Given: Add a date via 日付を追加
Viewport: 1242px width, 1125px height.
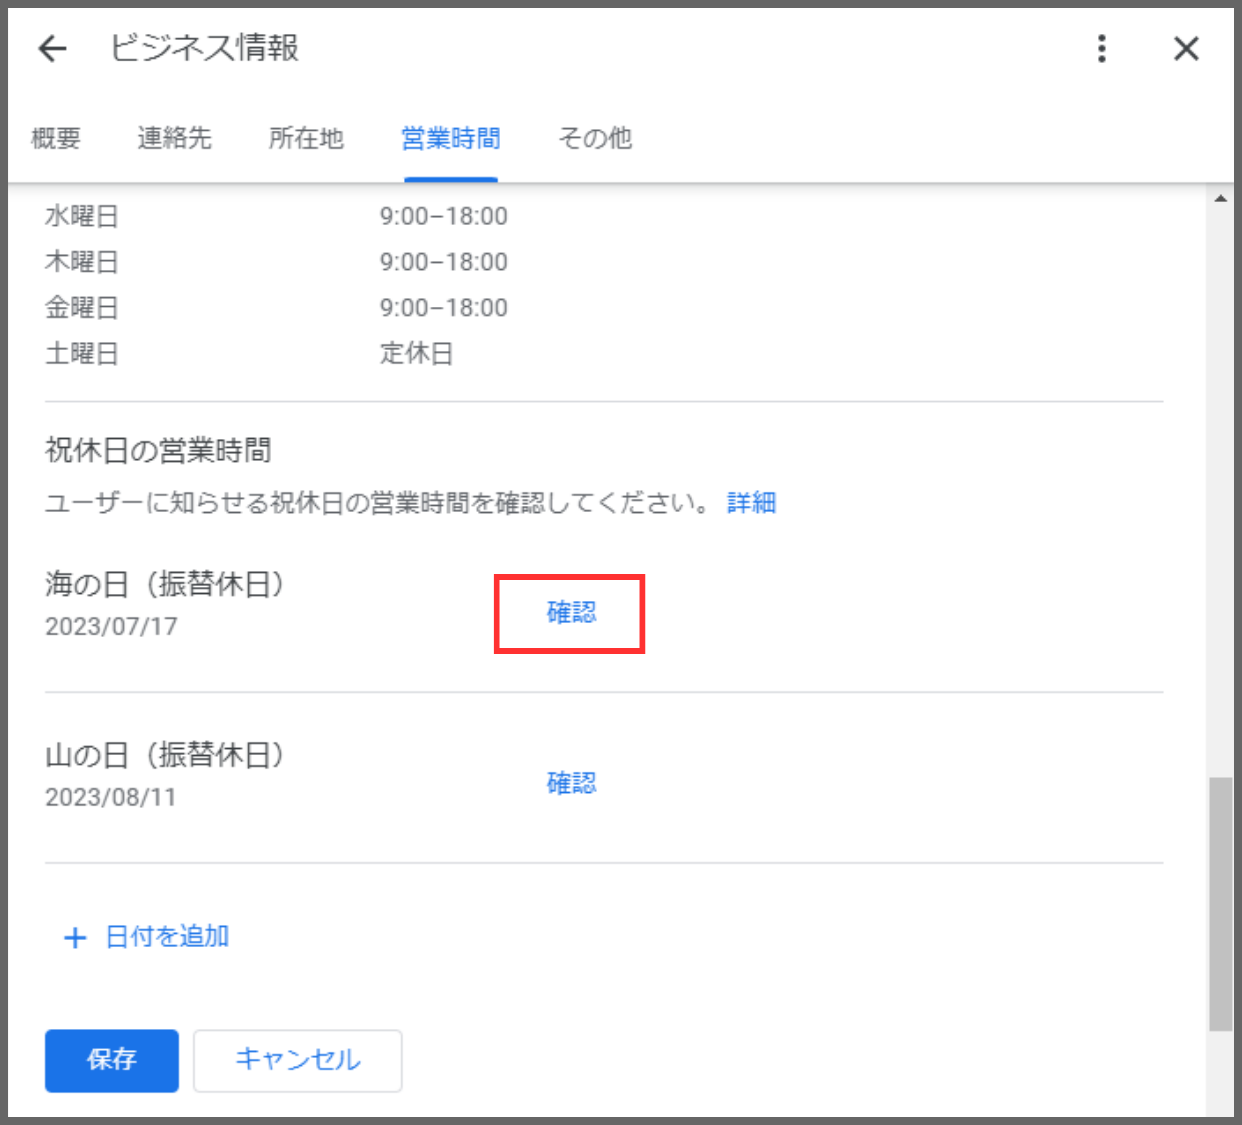Looking at the screenshot, I should pyautogui.click(x=167, y=937).
